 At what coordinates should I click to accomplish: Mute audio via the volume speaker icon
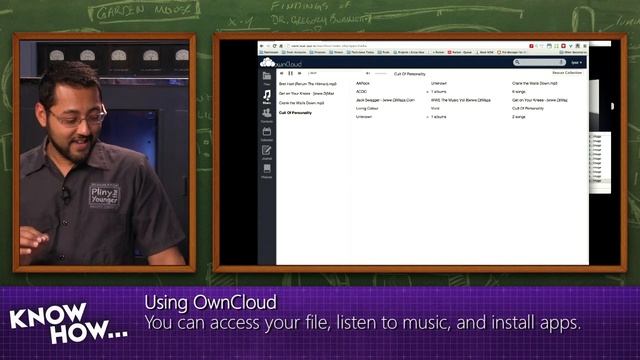click(x=368, y=73)
